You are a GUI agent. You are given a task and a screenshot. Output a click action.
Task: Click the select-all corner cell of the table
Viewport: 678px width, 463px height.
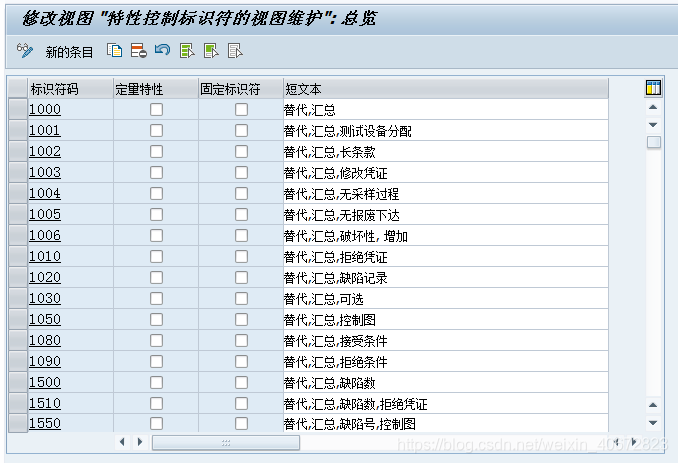point(18,89)
